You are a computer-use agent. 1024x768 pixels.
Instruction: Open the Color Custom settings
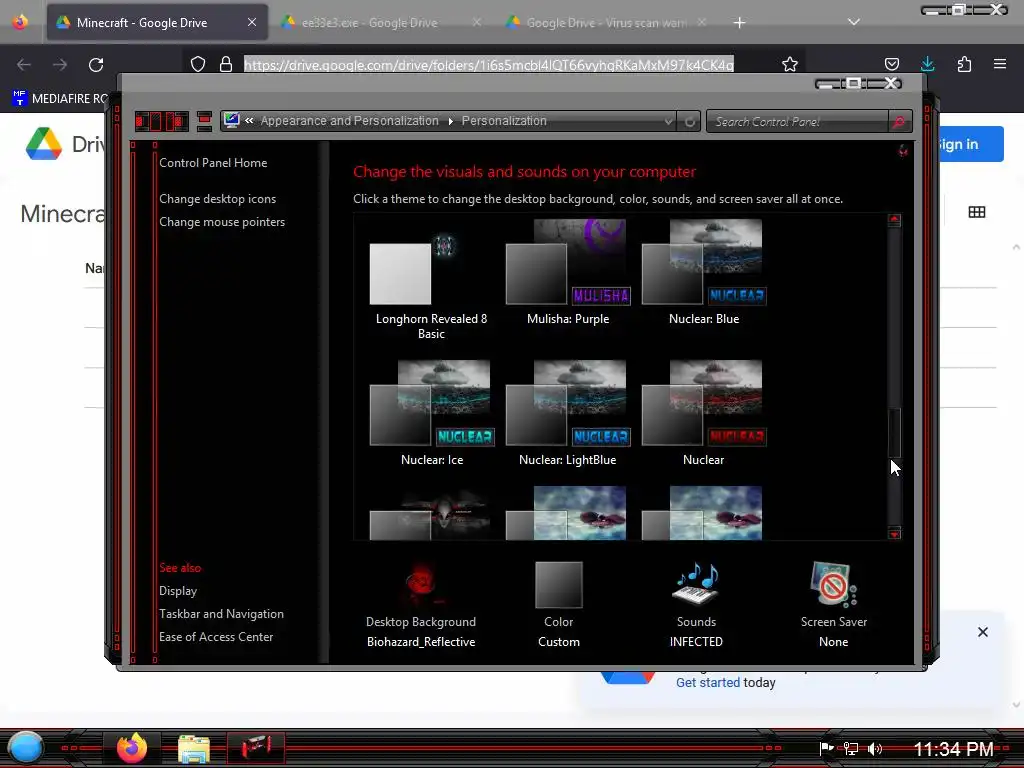tap(558, 605)
